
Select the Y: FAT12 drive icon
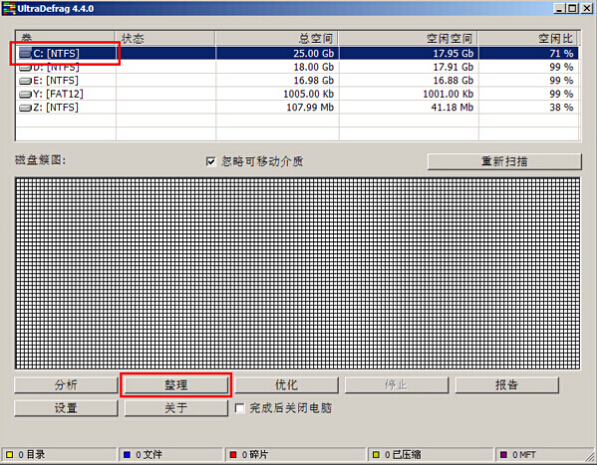click(x=26, y=94)
